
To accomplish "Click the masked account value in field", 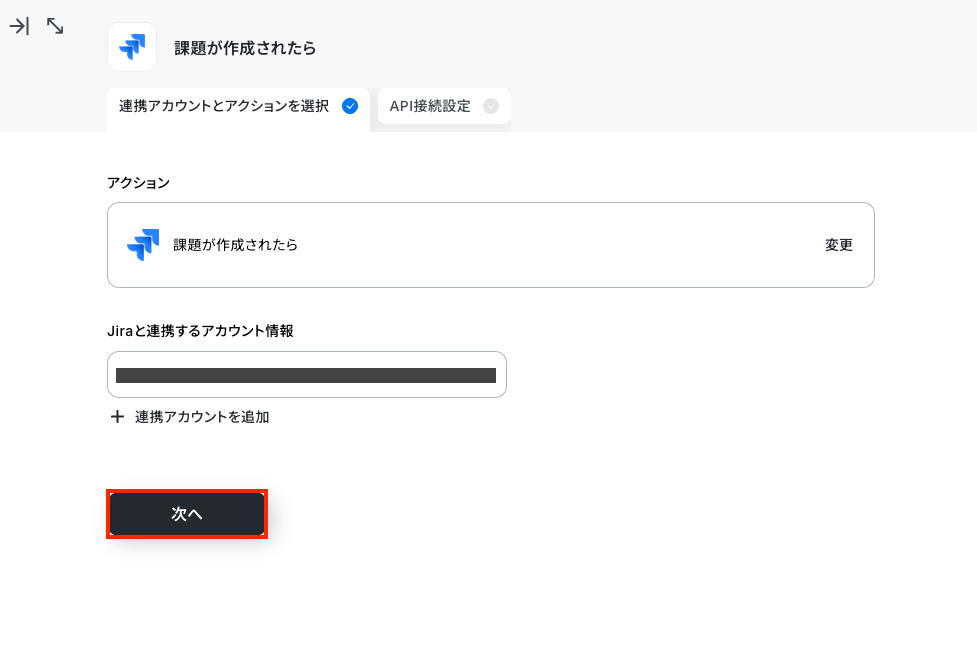I will 306,375.
